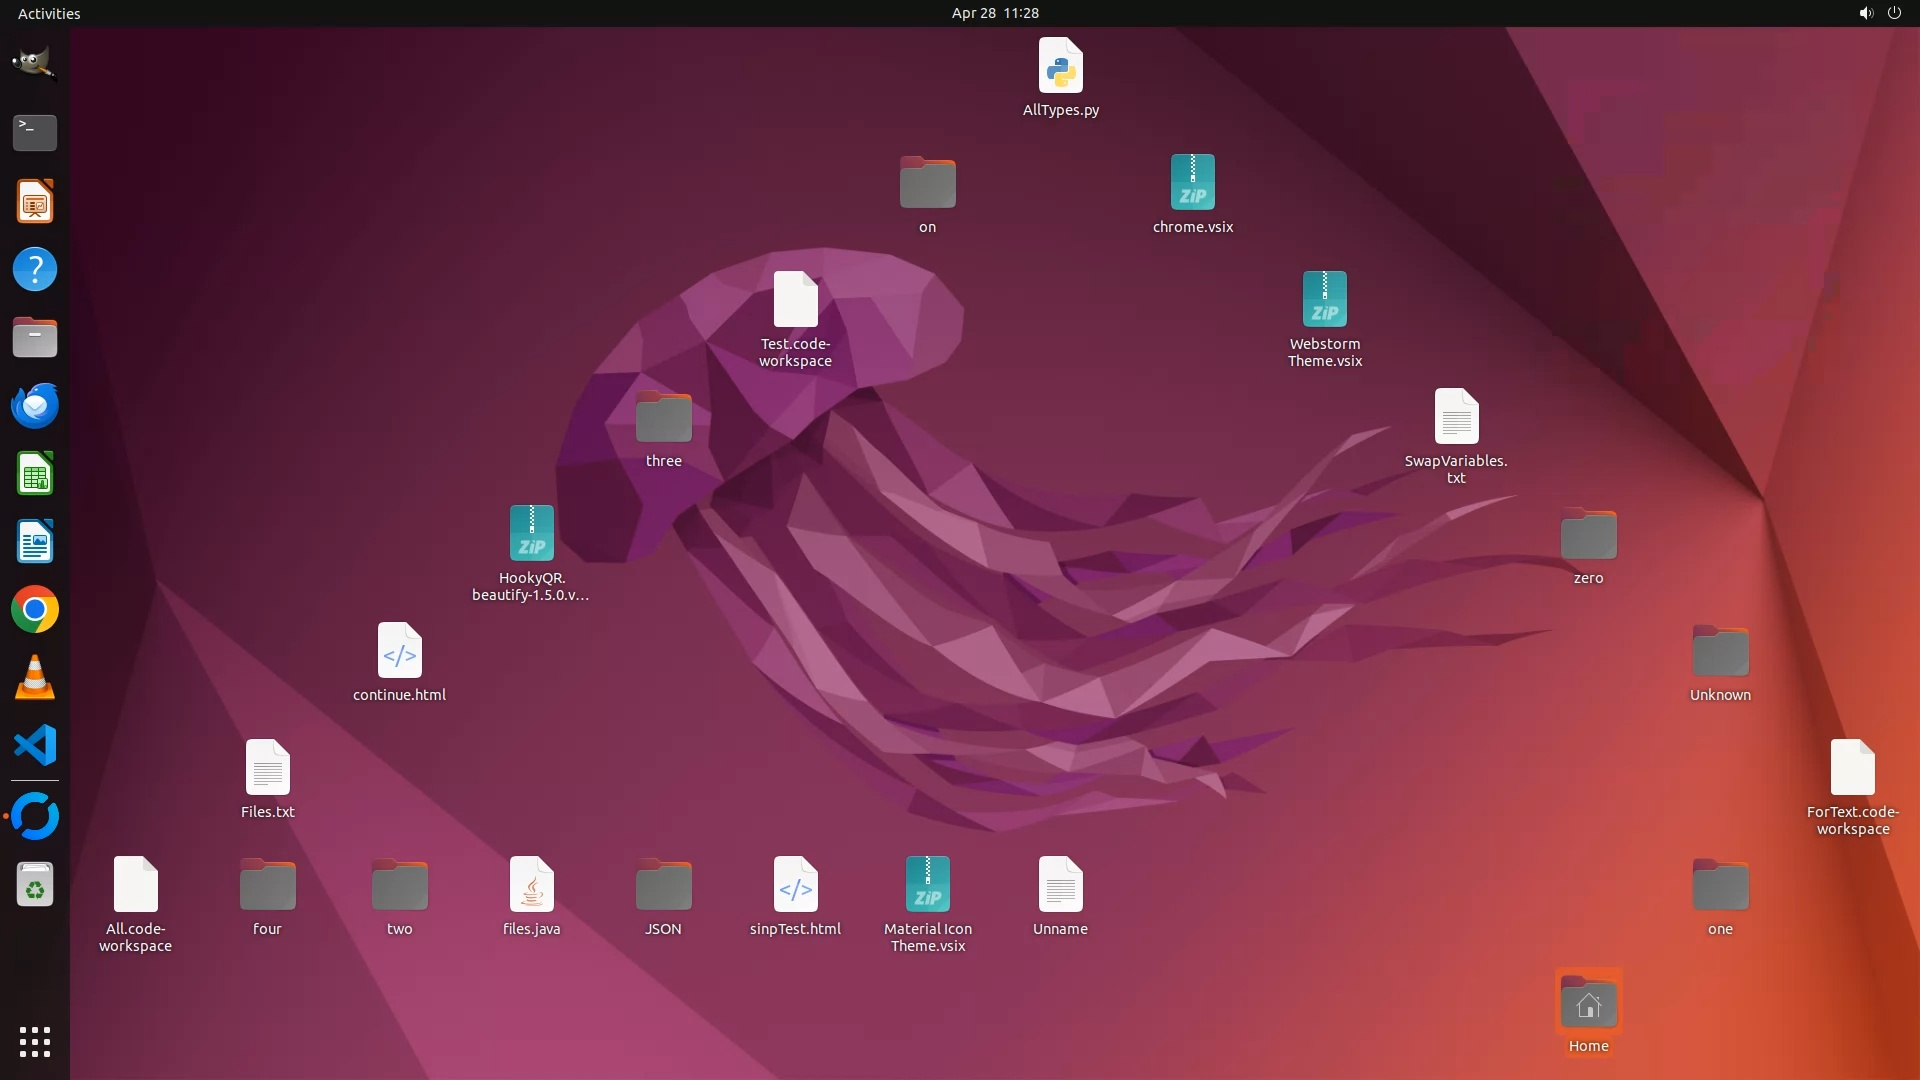Image resolution: width=1920 pixels, height=1080 pixels.
Task: Open LibreOffice Calc from dock
Action: point(34,474)
